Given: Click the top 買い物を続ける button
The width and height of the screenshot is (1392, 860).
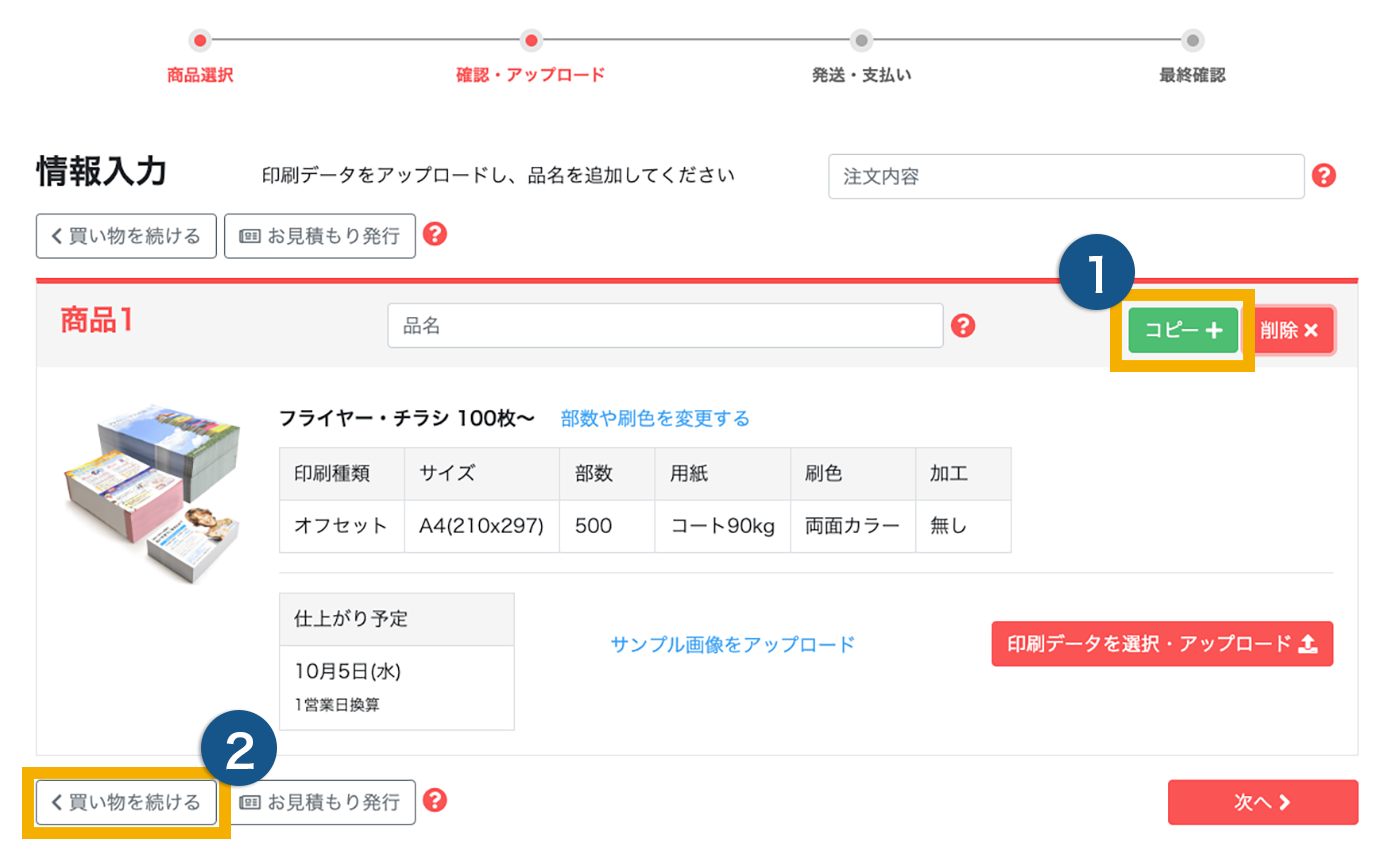Looking at the screenshot, I should pos(126,236).
